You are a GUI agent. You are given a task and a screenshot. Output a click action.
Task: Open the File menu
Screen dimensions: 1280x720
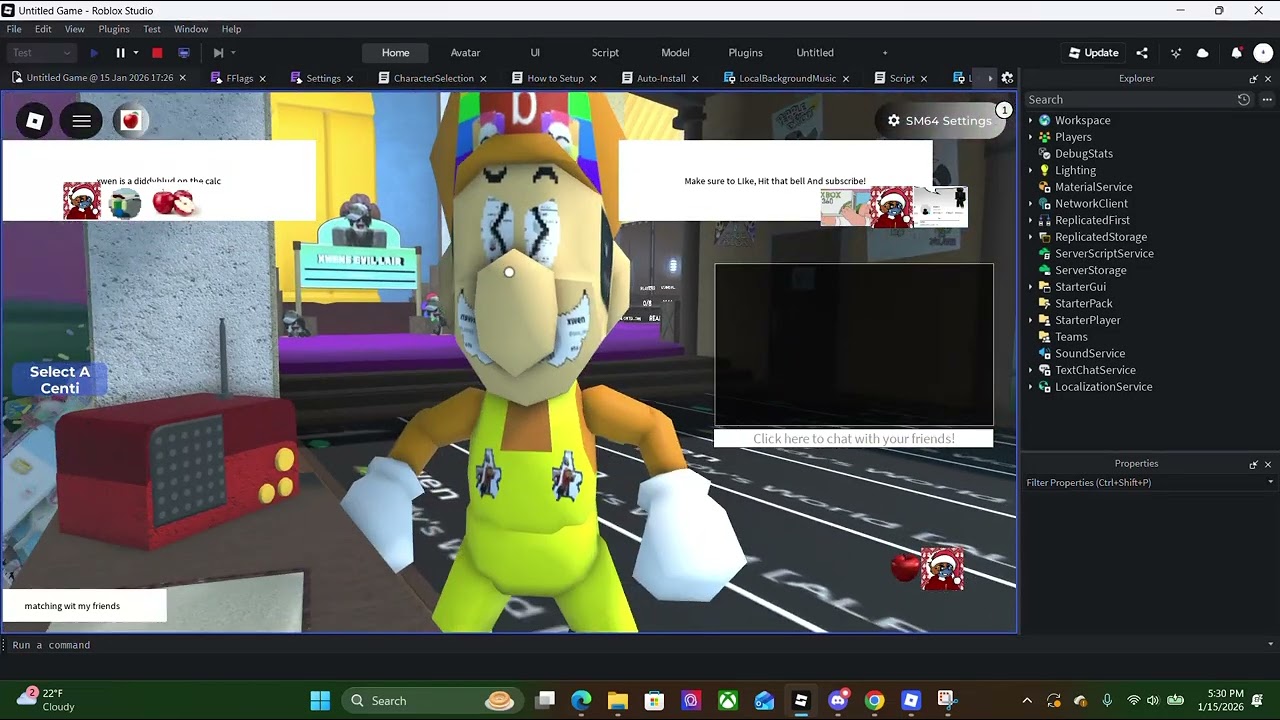[14, 29]
